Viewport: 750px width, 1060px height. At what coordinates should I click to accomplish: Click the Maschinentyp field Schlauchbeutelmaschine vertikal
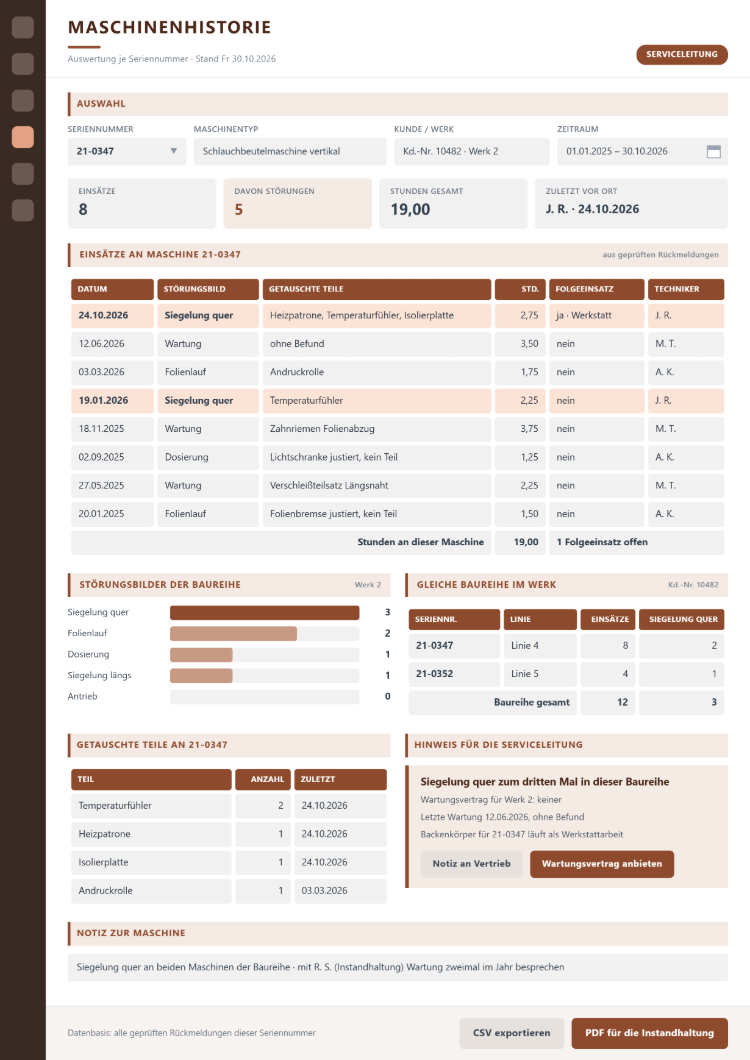tap(290, 151)
